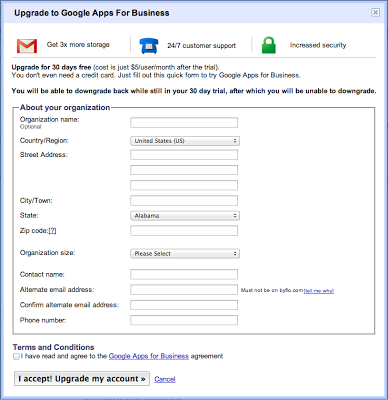Focus the Zip code input field

click(x=184, y=231)
